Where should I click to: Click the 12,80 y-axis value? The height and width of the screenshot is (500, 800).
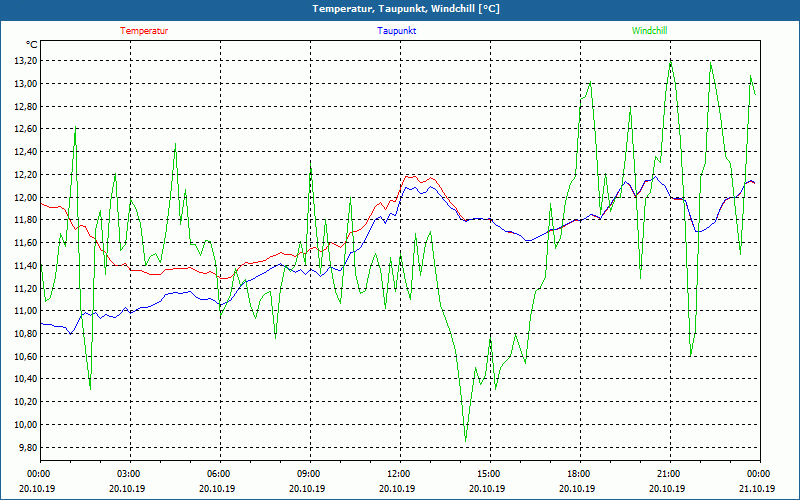coord(27,106)
